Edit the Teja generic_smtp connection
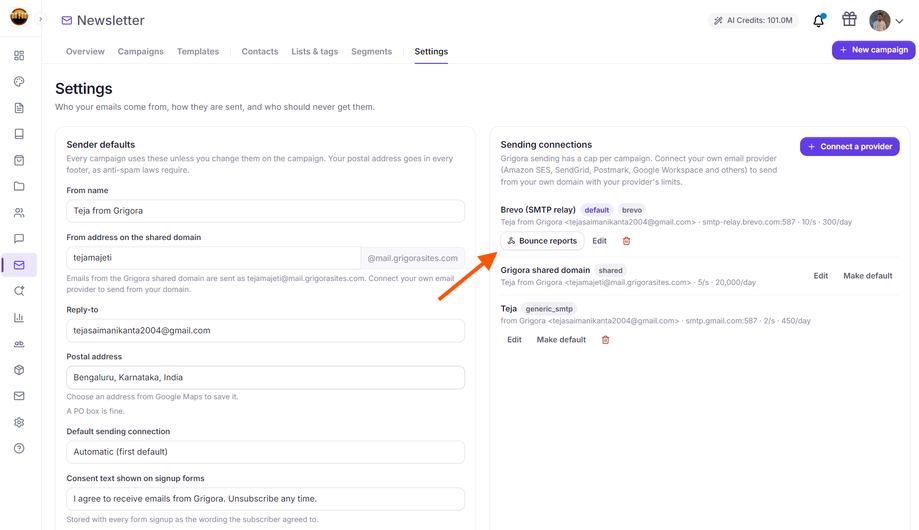Viewport: 919px width, 530px height. pos(514,339)
